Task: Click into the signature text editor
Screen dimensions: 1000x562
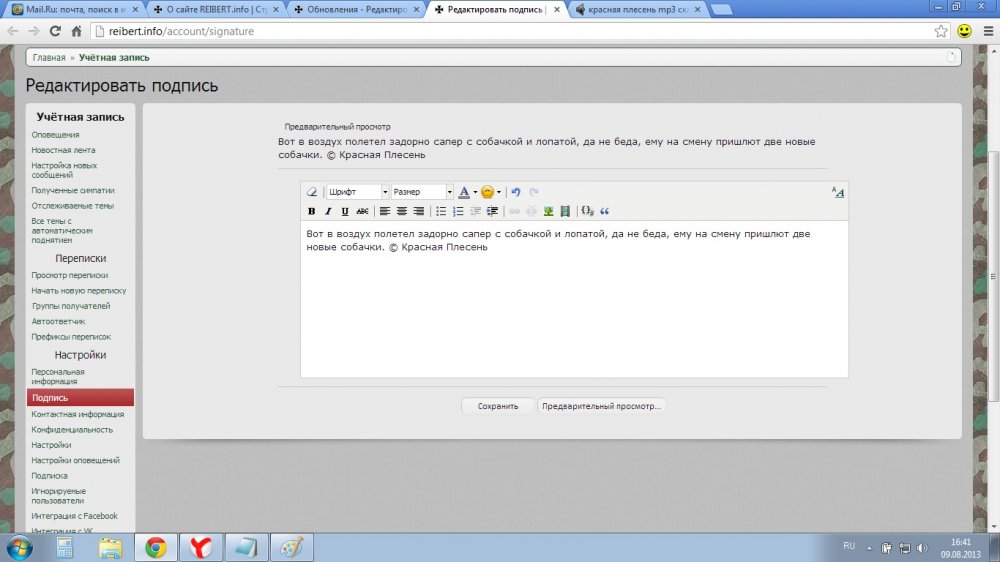Action: pos(574,299)
